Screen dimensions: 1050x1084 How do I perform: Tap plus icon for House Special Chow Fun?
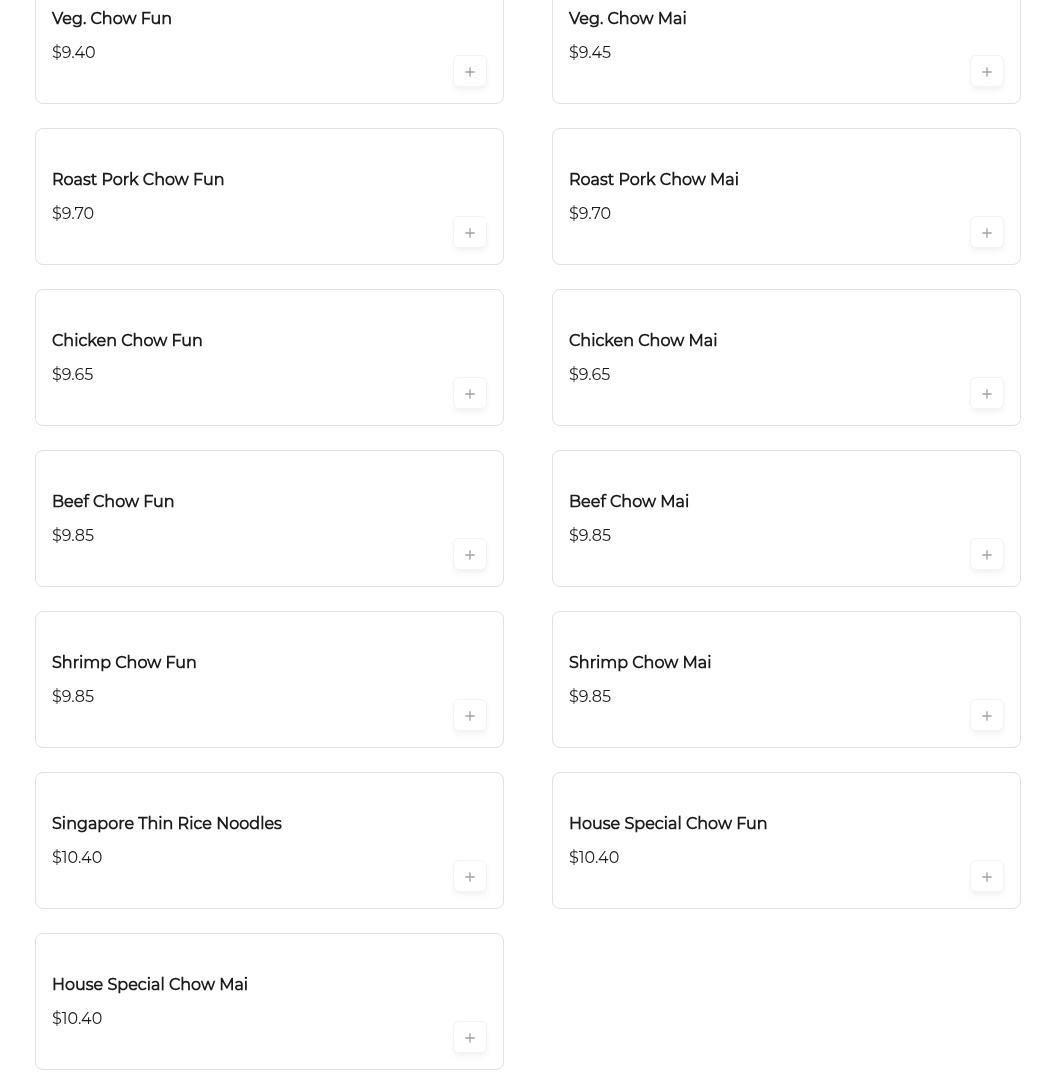pos(987,877)
